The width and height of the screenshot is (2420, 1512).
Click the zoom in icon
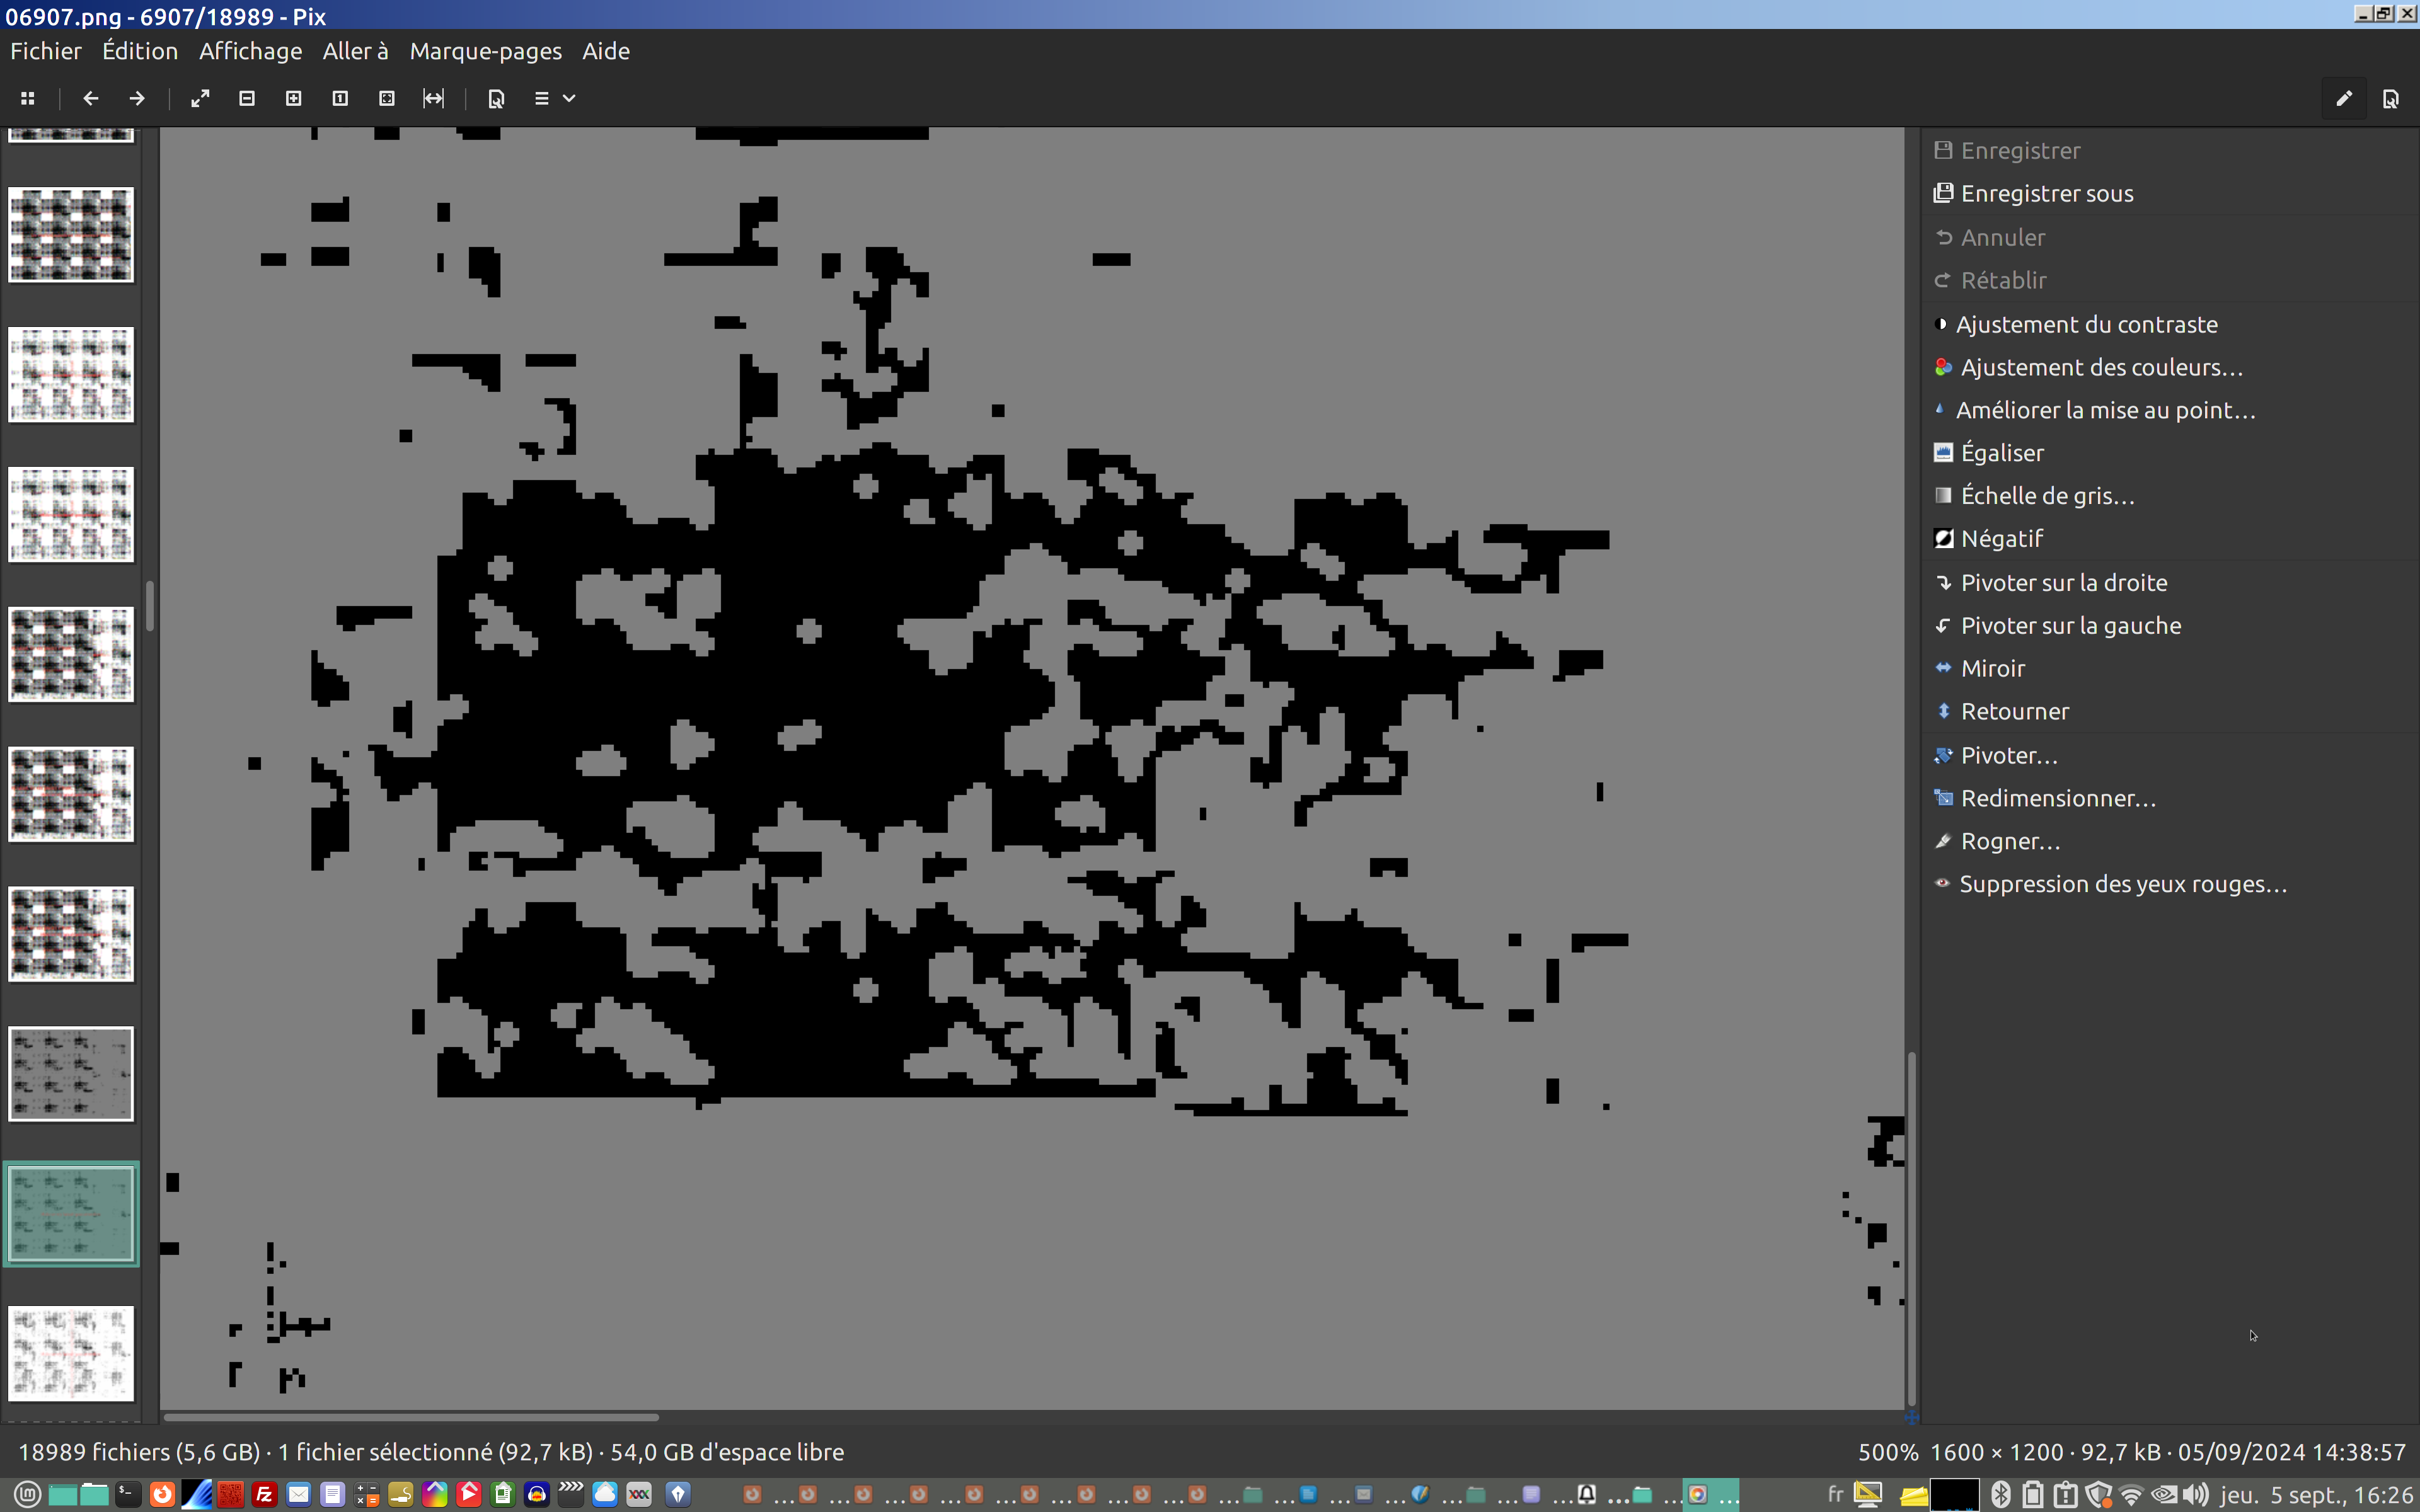pos(294,98)
